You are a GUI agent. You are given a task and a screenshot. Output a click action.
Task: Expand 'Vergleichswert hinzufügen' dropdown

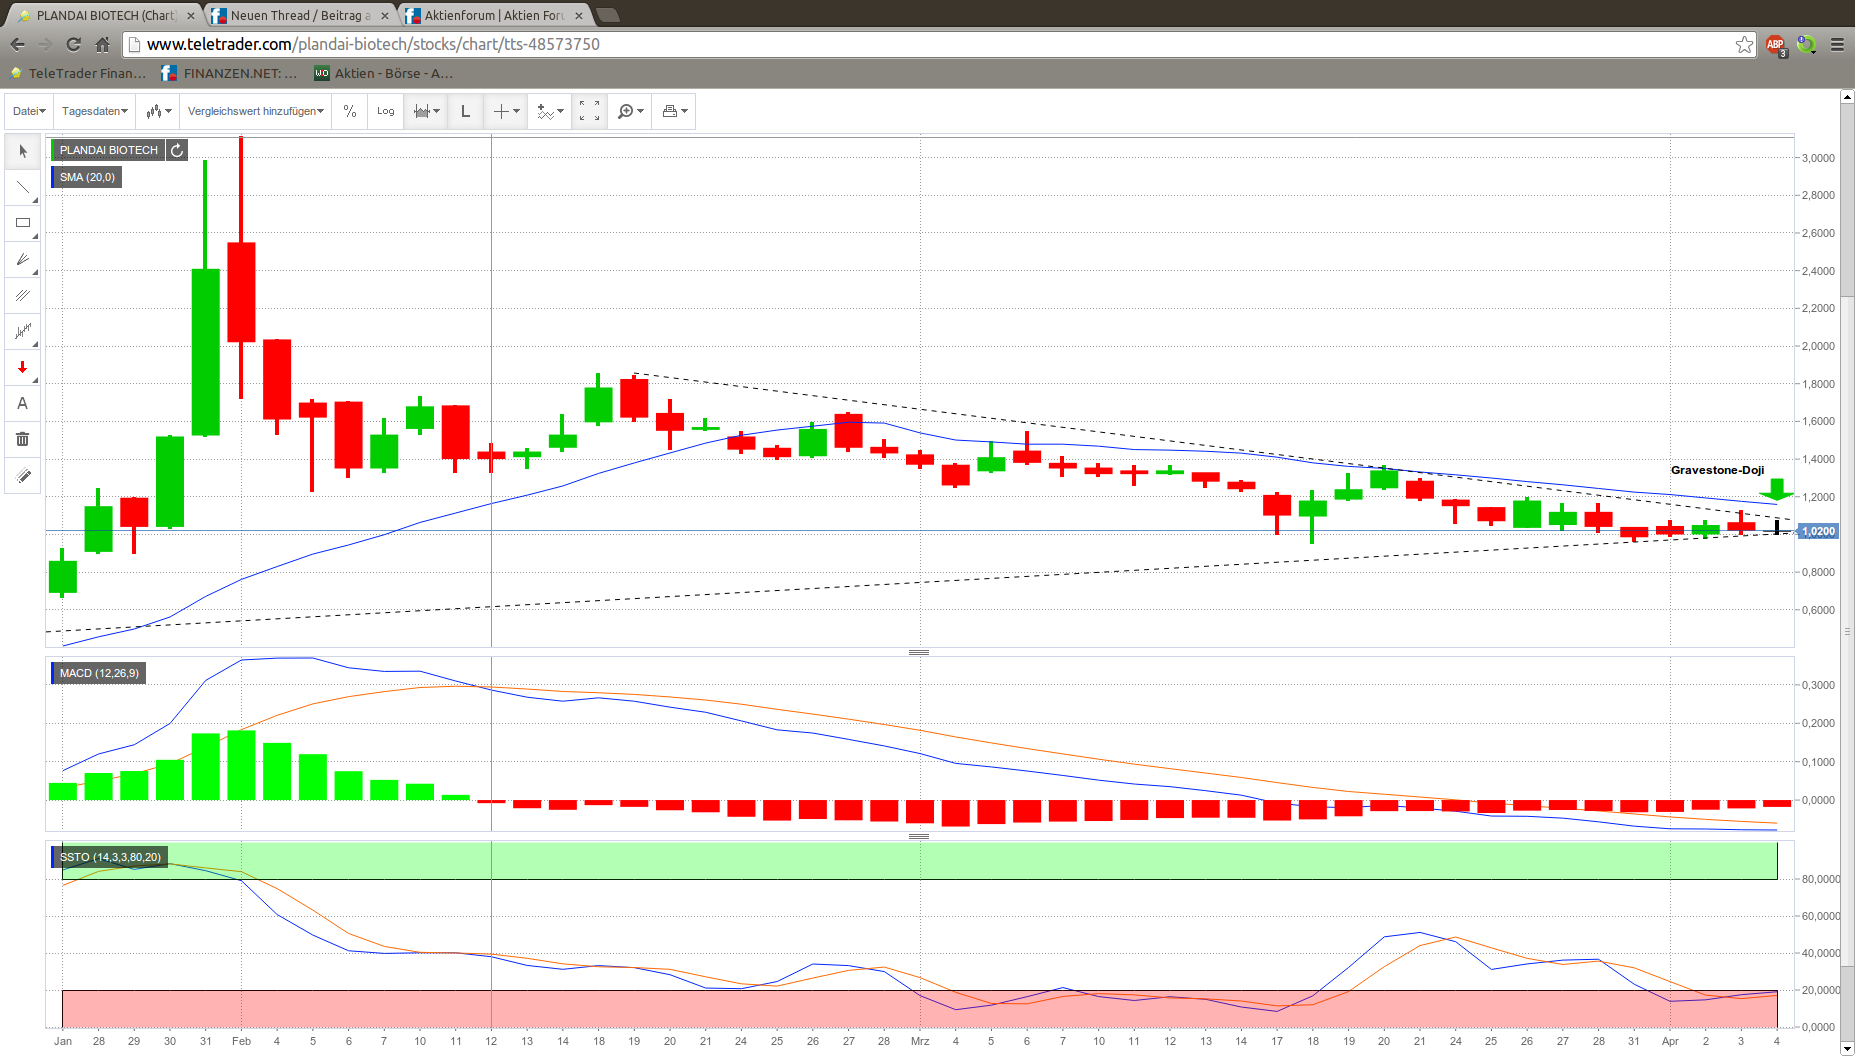[x=256, y=111]
